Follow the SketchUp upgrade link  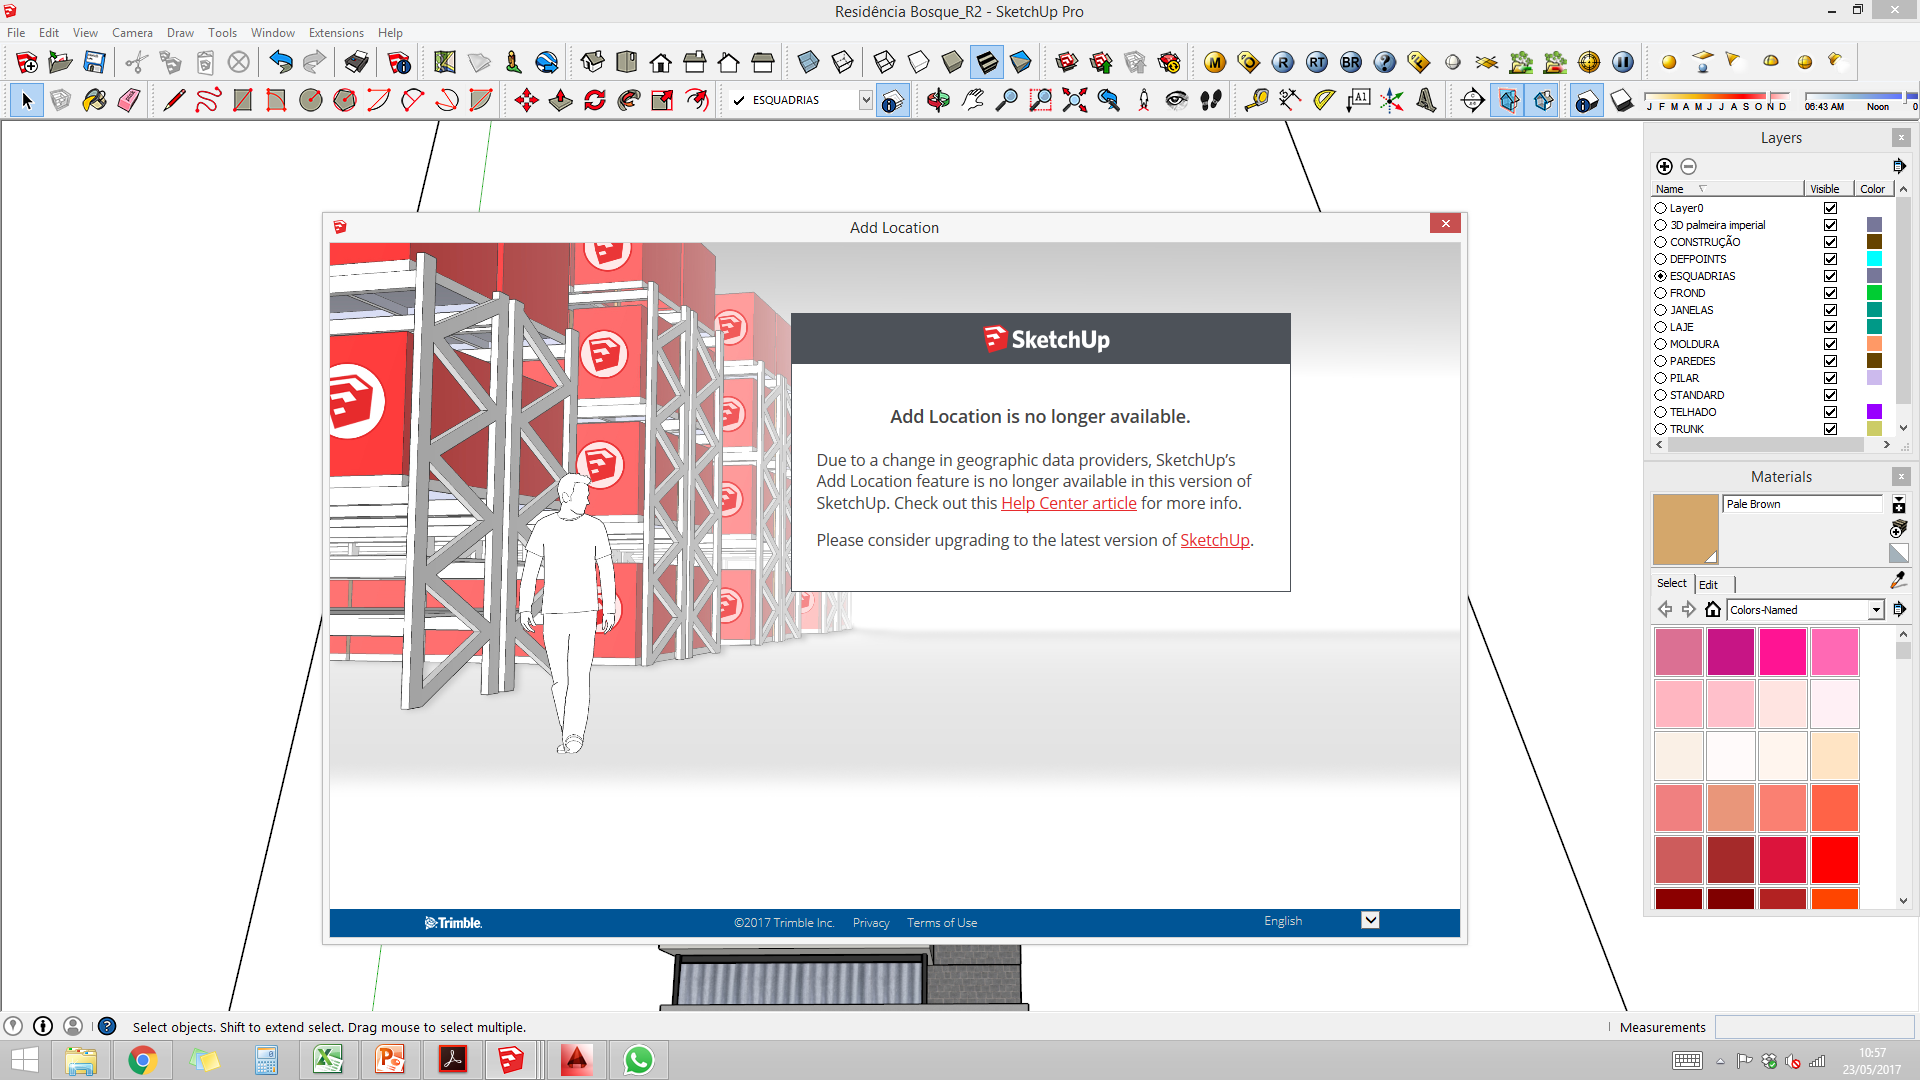pos(1215,540)
